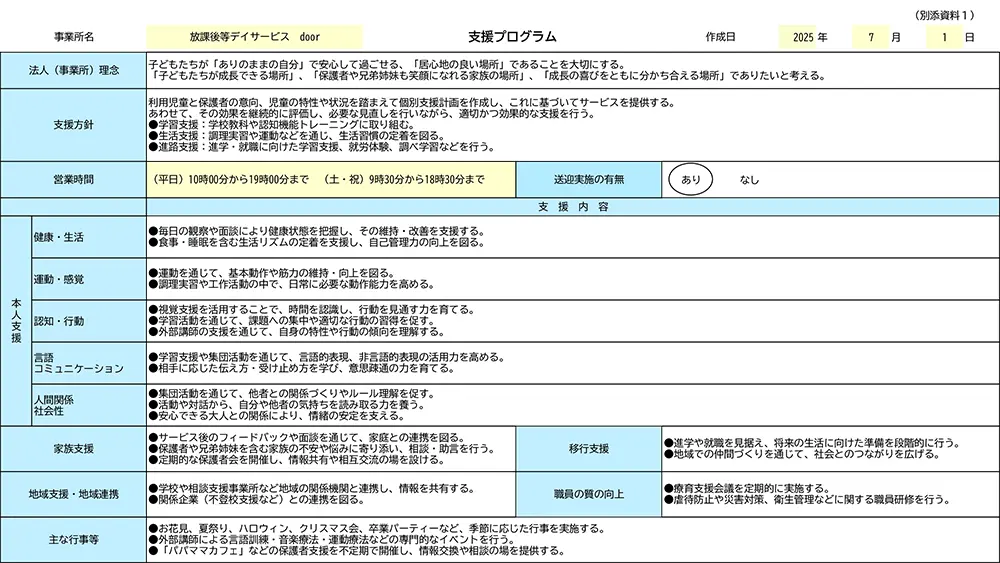Click the '言語コミュニケーション' category cell

tap(88, 363)
